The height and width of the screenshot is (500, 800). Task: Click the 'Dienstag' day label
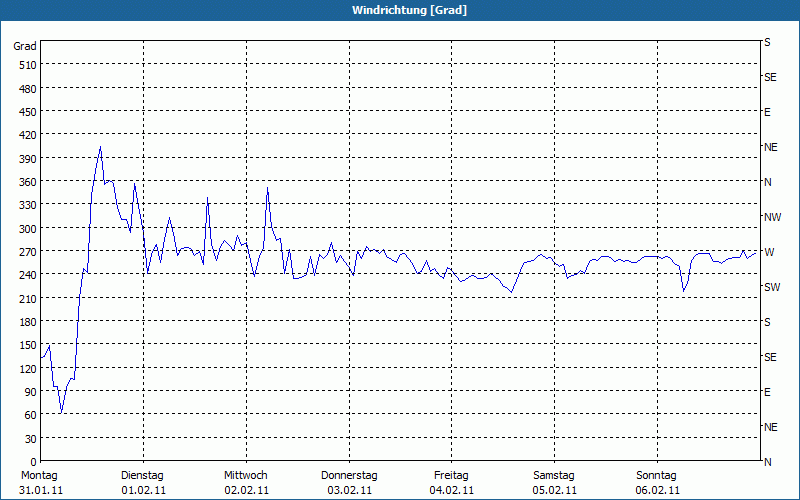pos(142,476)
